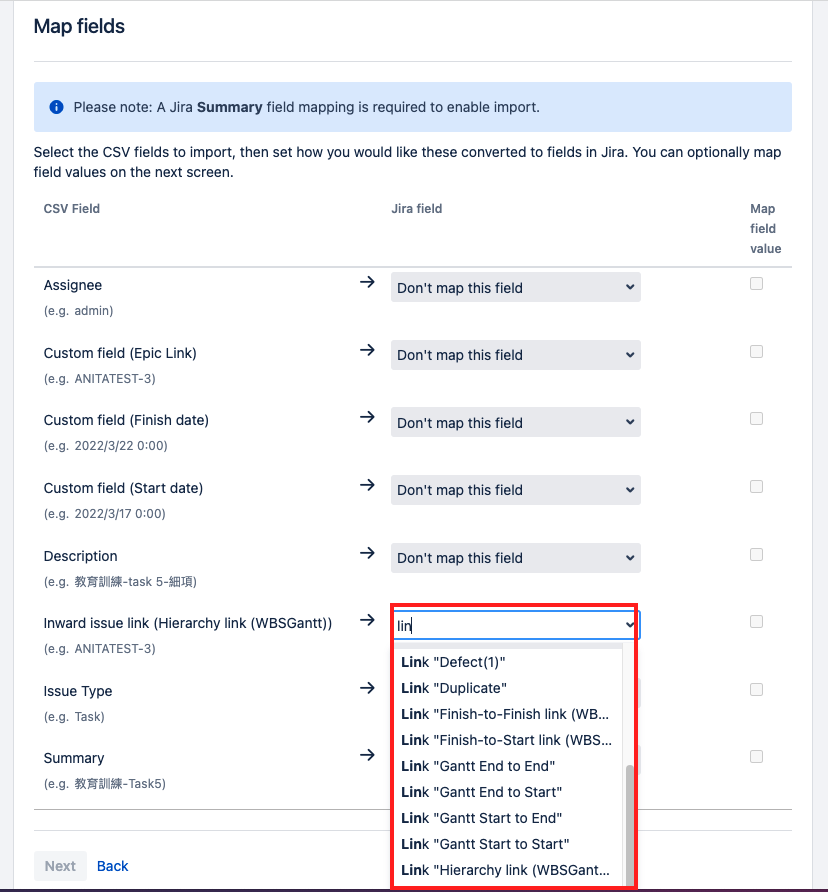
Task: Choose Link "Gantt Start to Start"
Action: (509, 844)
